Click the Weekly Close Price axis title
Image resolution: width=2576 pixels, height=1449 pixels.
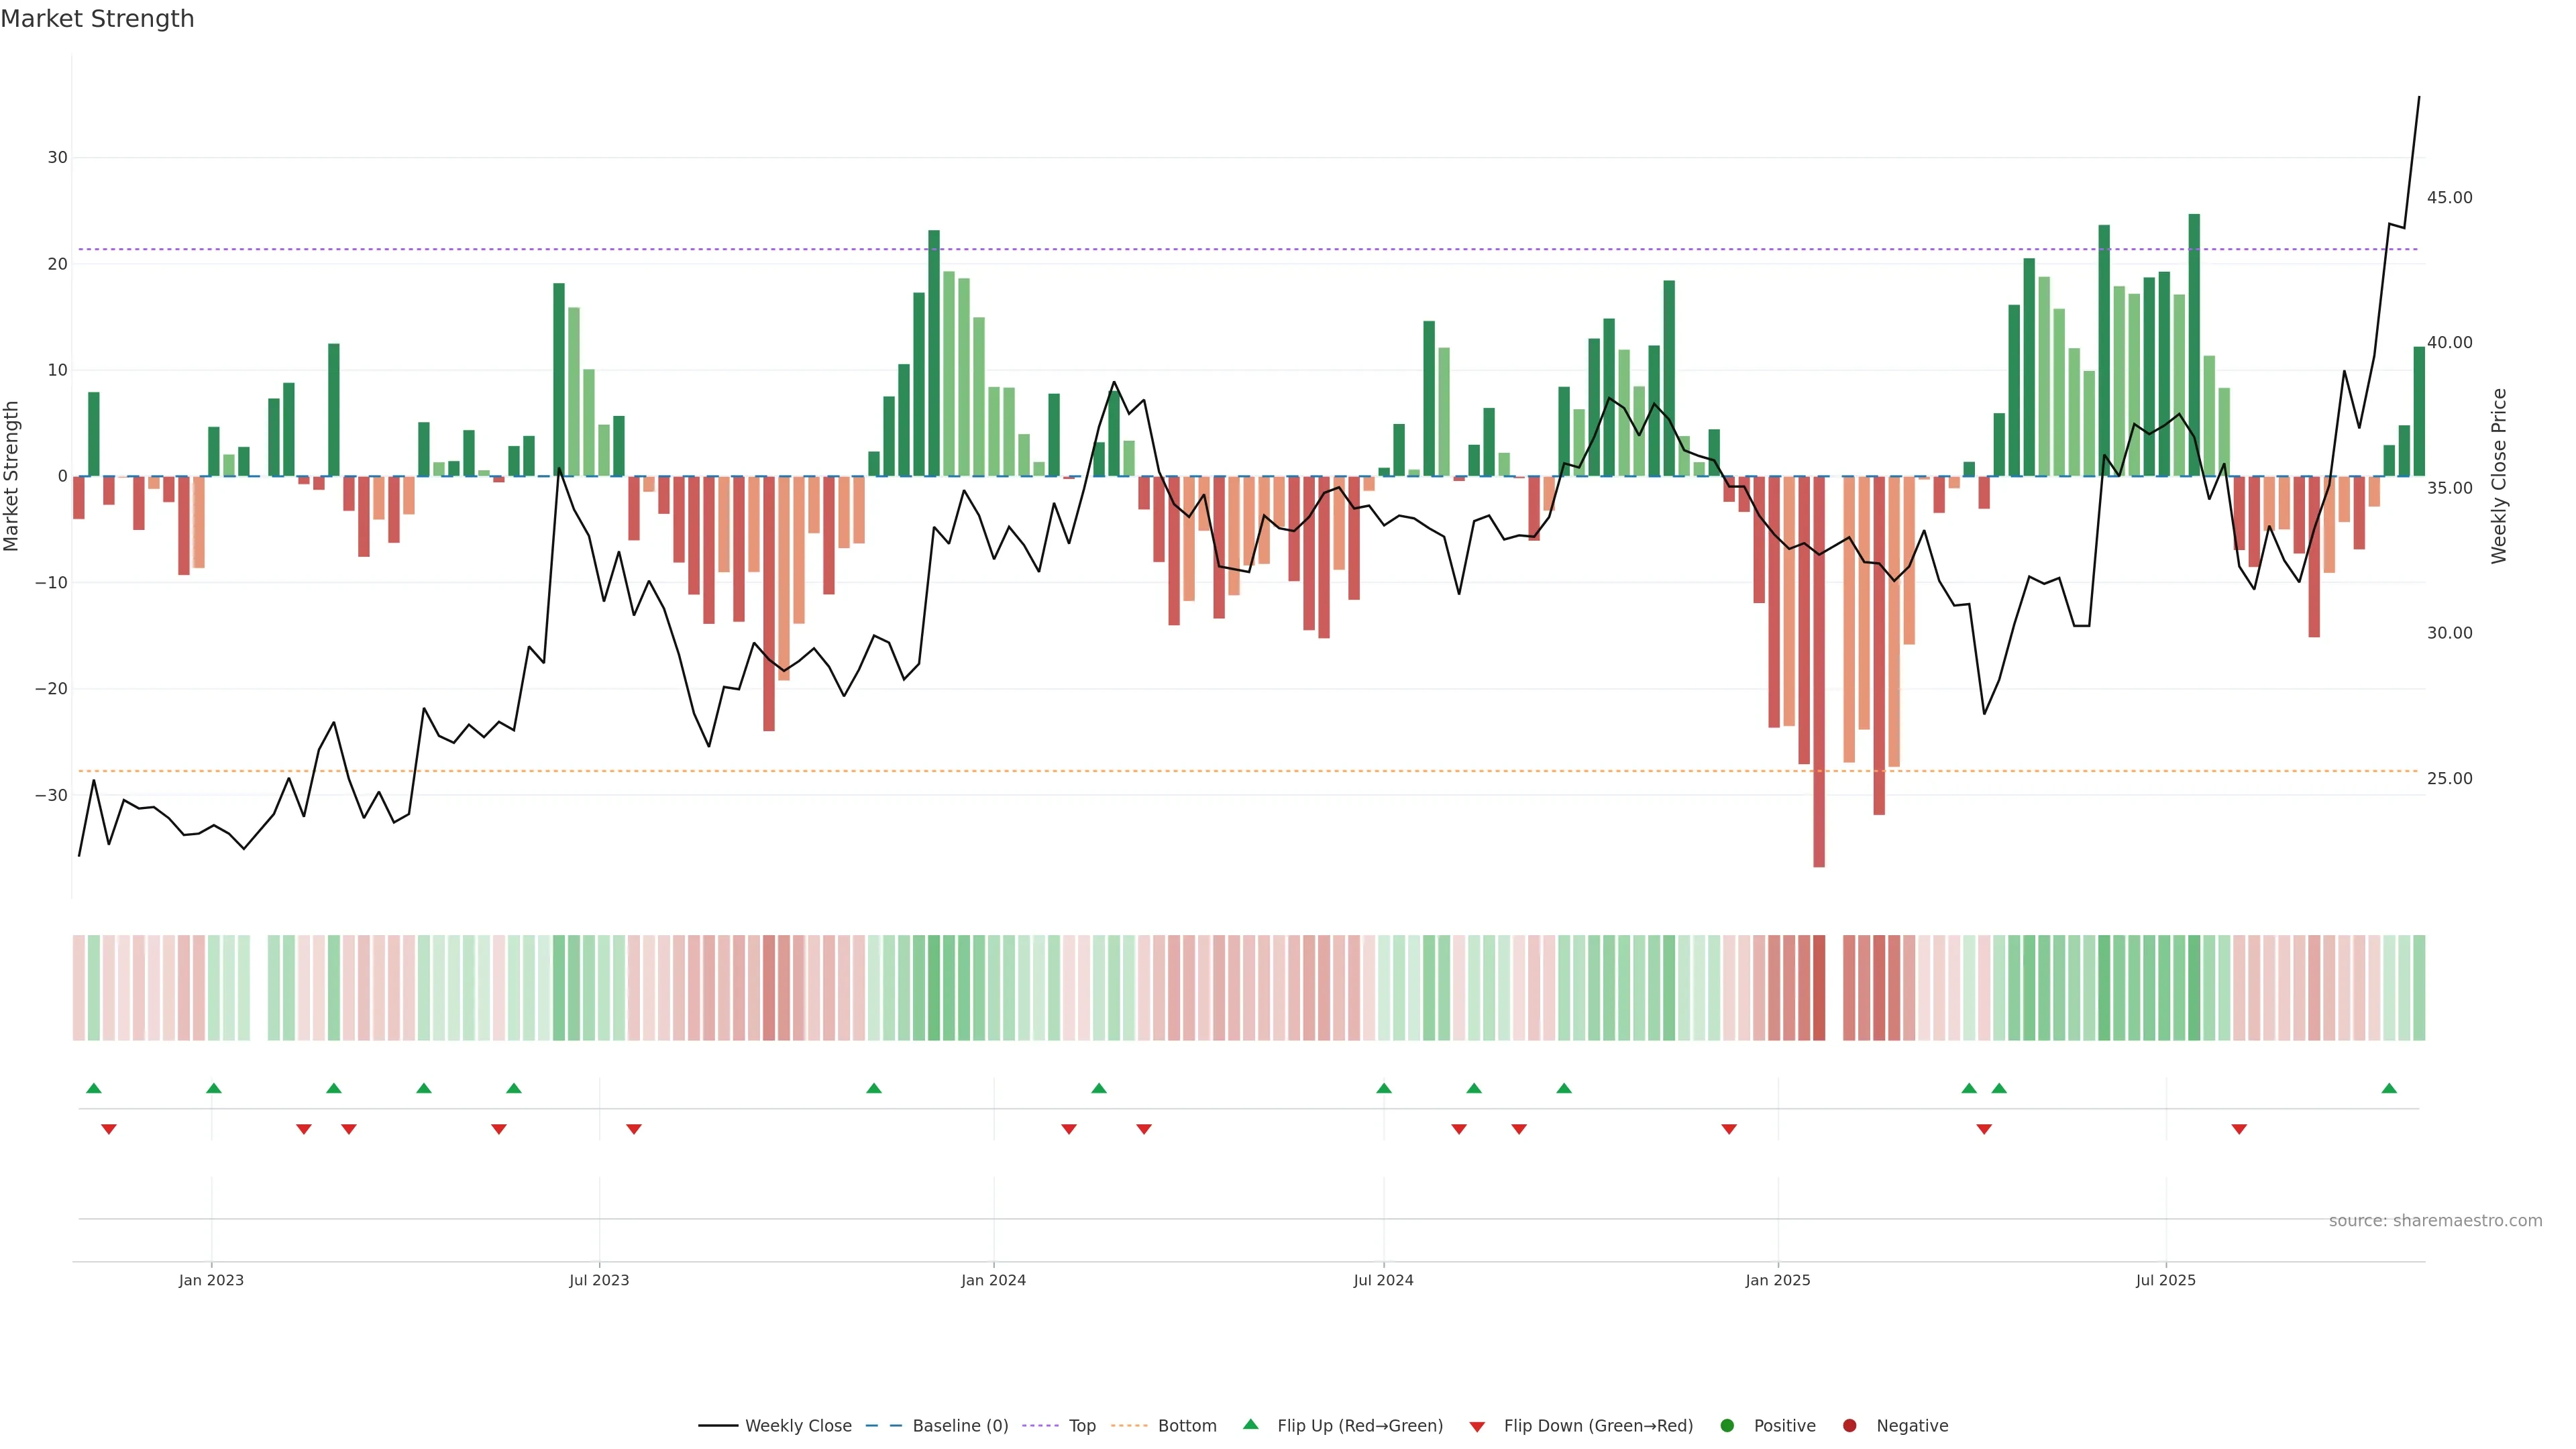pos(2499,476)
